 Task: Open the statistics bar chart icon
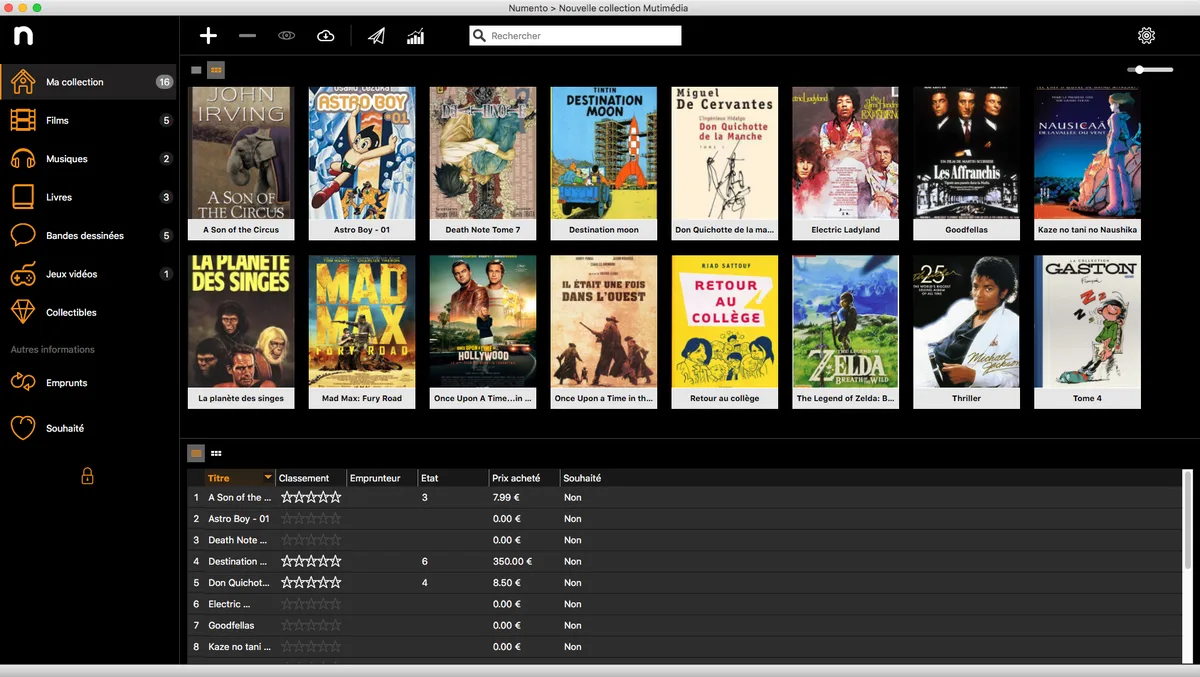click(415, 36)
